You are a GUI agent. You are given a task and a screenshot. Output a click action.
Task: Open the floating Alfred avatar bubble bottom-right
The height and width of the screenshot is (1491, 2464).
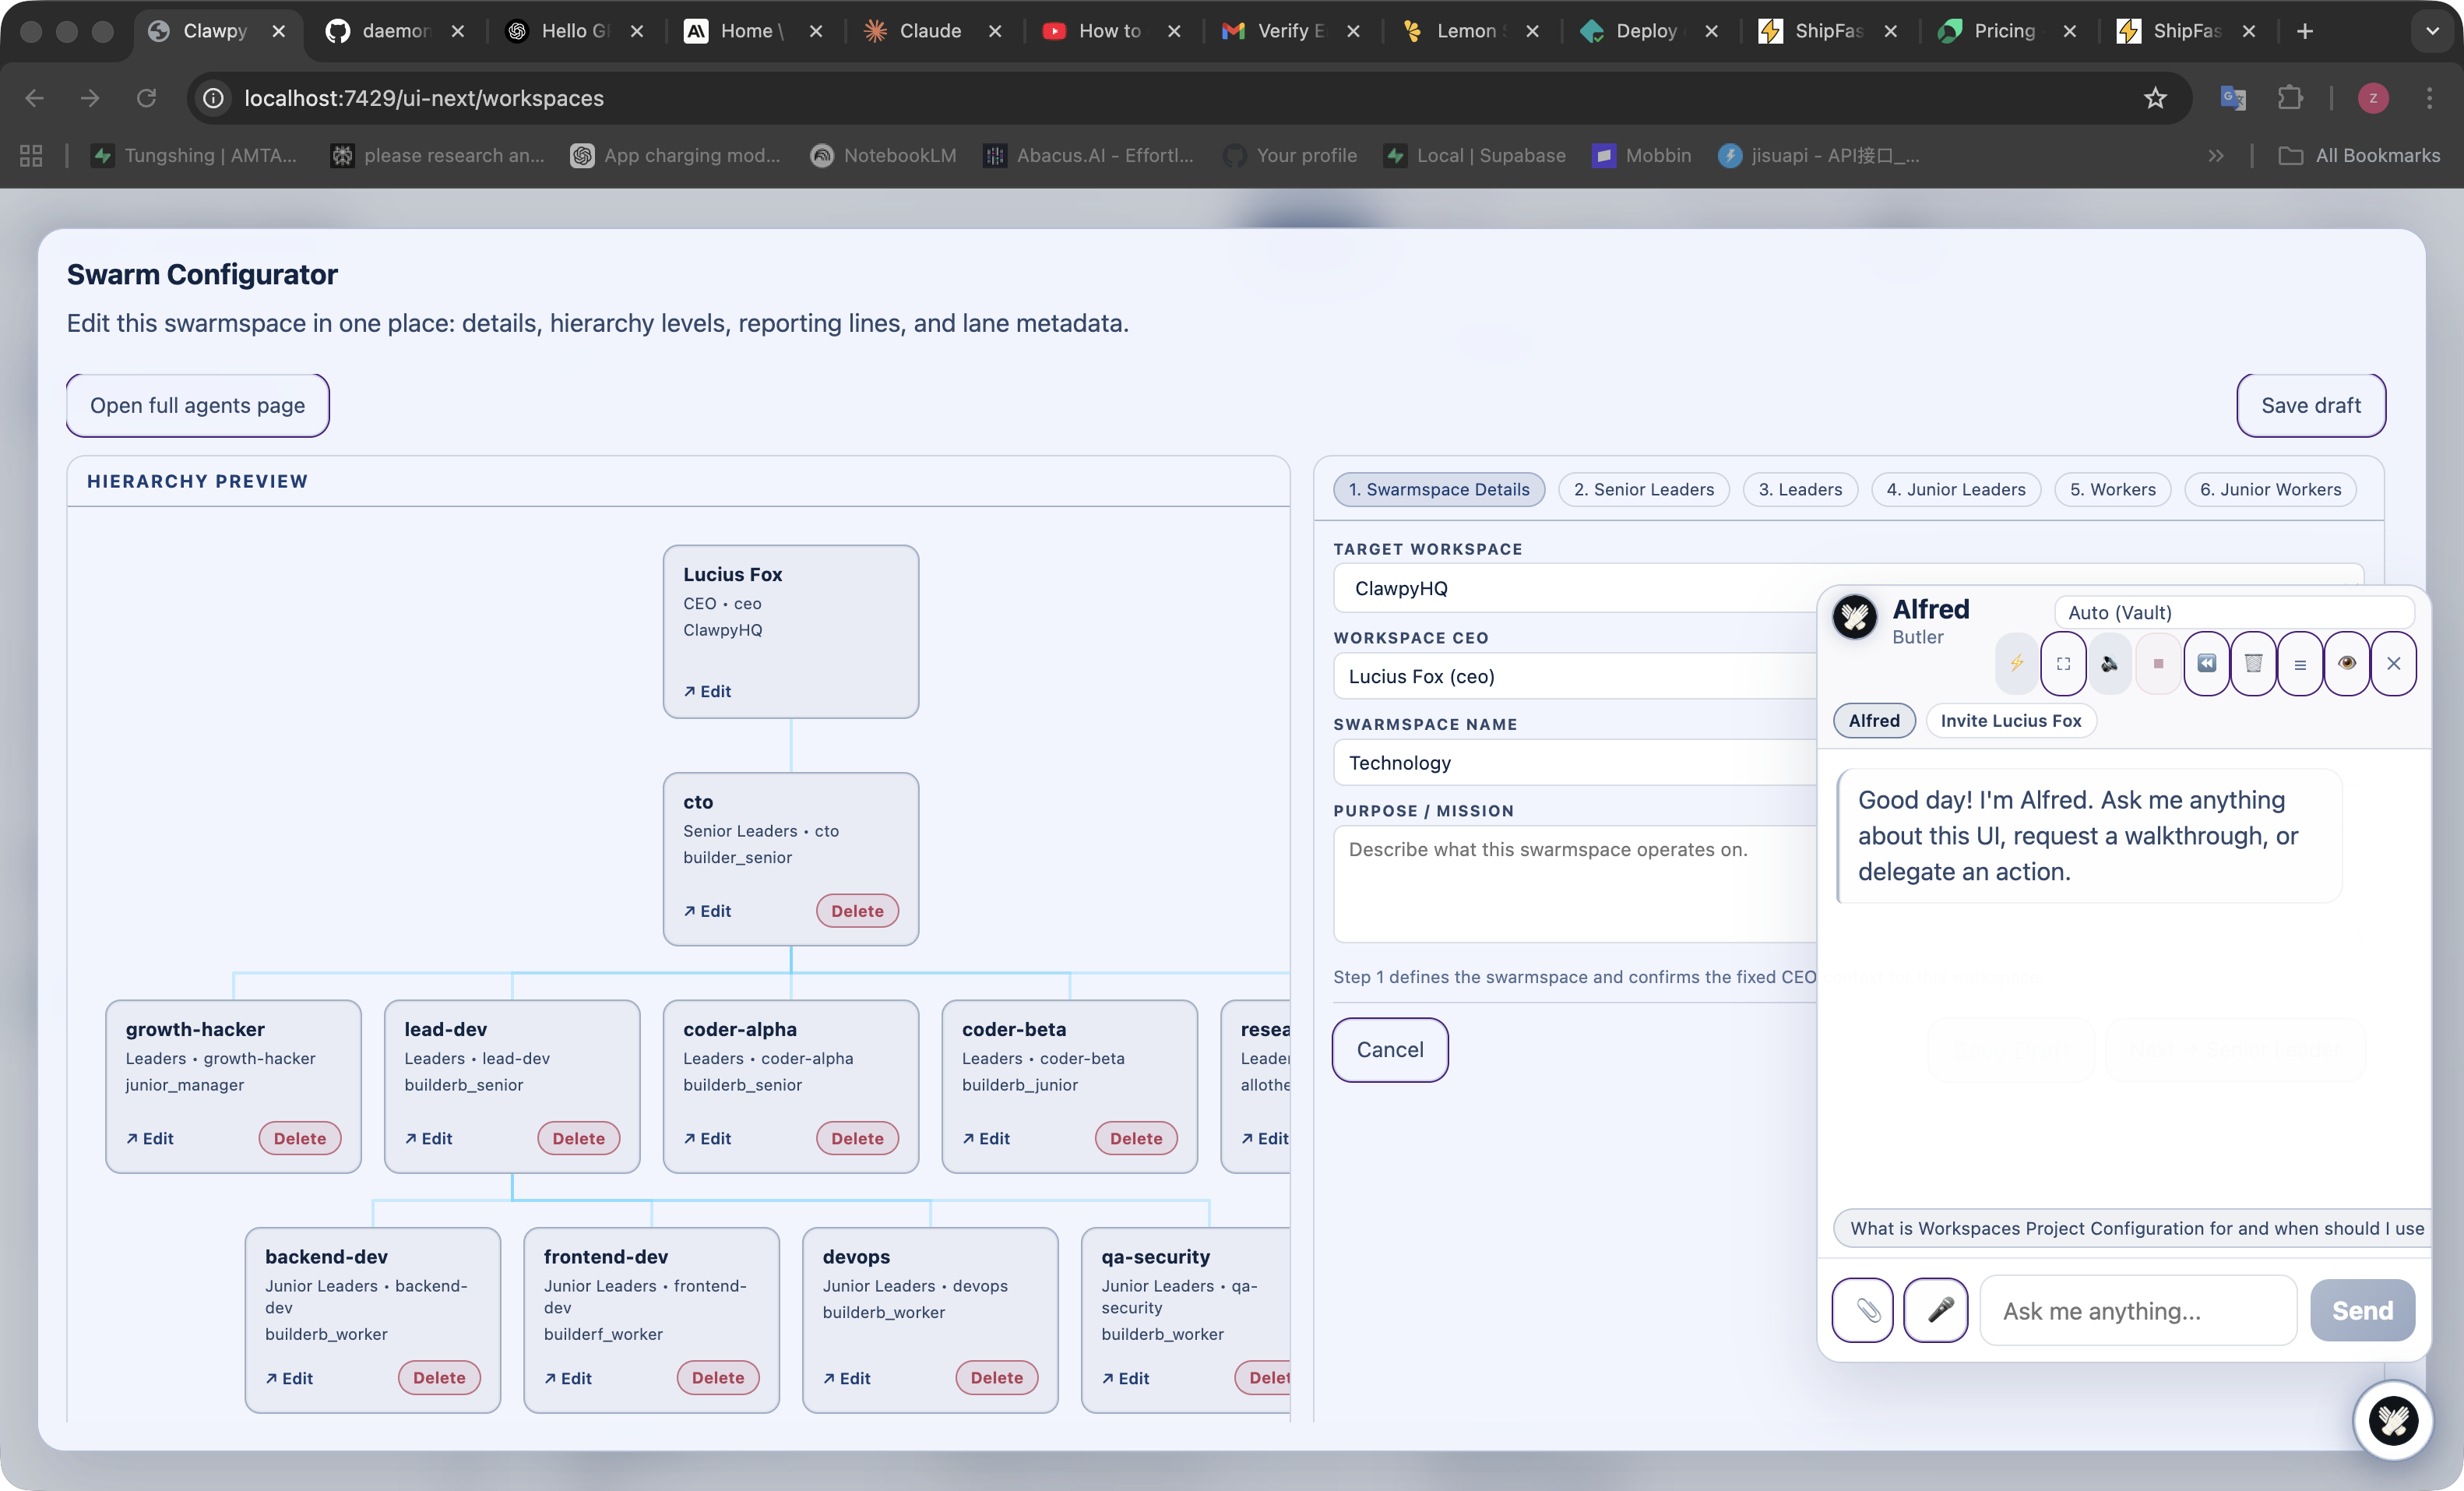2393,1421
